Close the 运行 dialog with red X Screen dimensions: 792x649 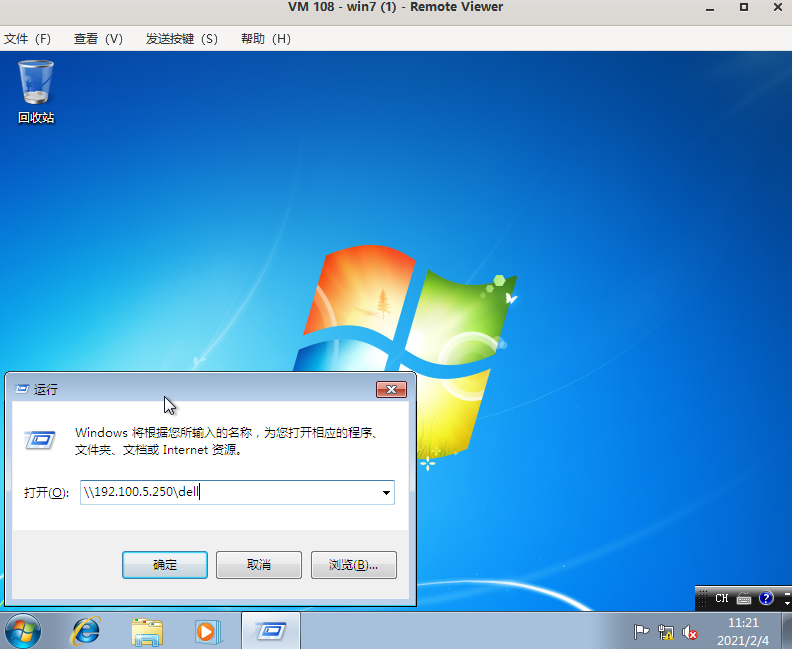coord(391,389)
